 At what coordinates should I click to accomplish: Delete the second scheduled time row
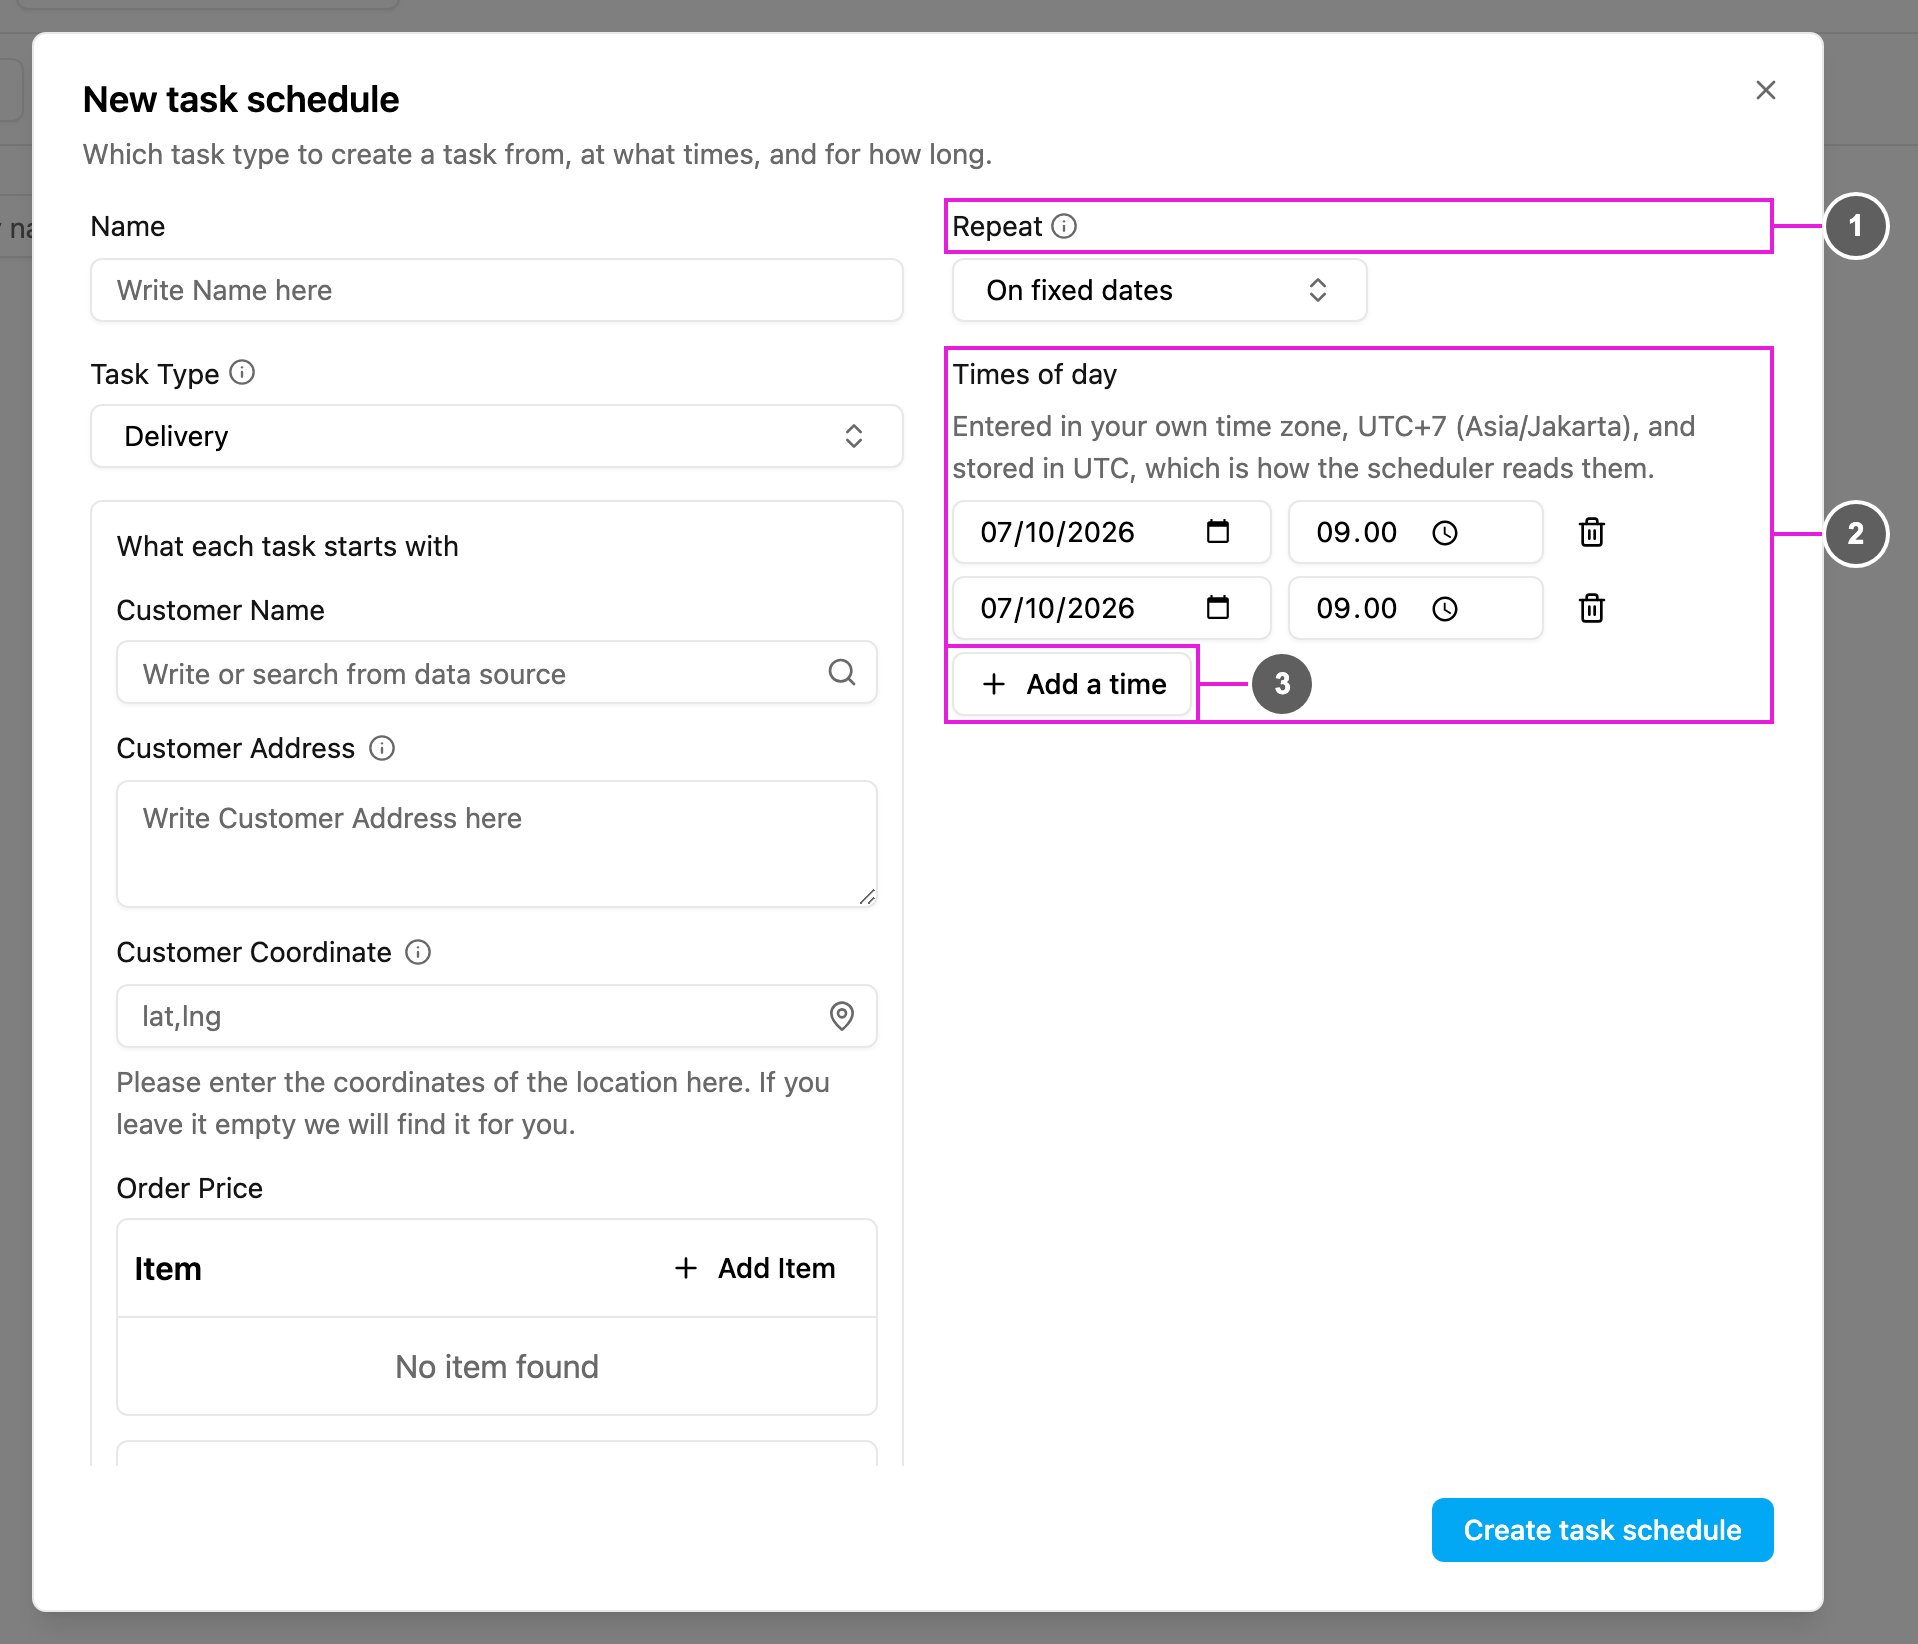tap(1591, 608)
